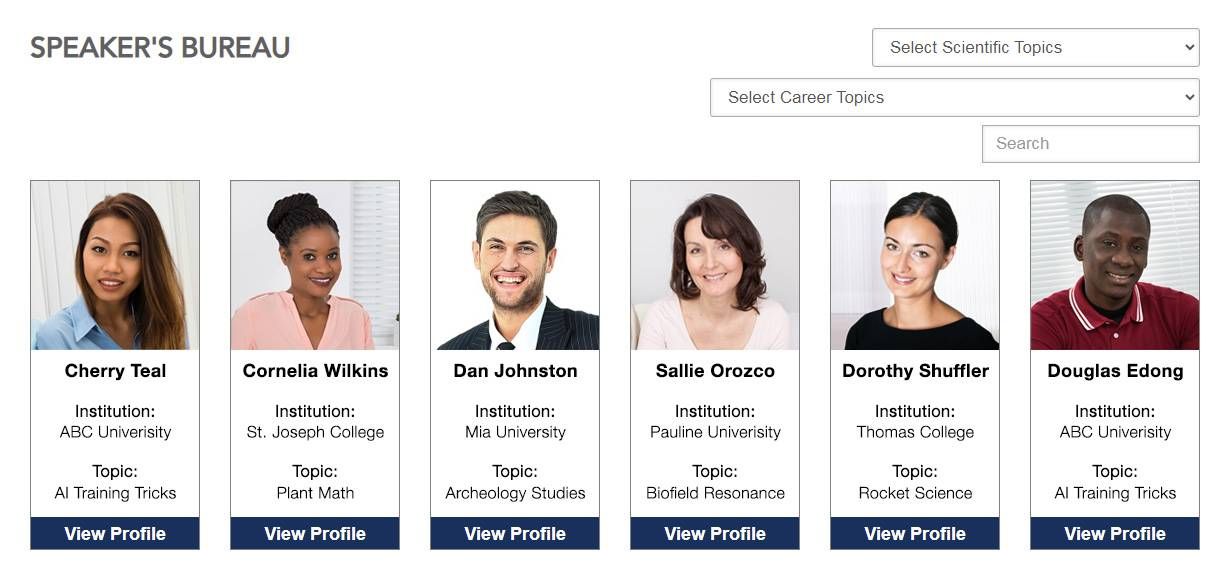Expand the Select Career Topics dropdown
The width and height of the screenshot is (1228, 578).
(x=954, y=97)
